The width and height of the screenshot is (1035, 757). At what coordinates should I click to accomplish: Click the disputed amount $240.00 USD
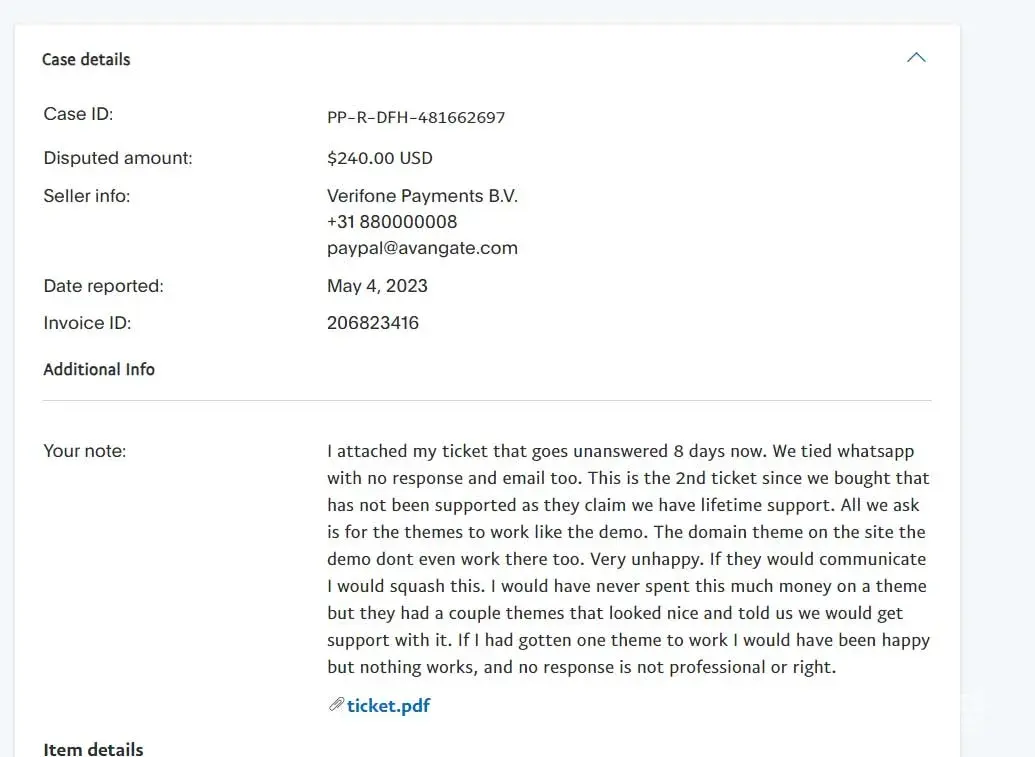(x=380, y=158)
